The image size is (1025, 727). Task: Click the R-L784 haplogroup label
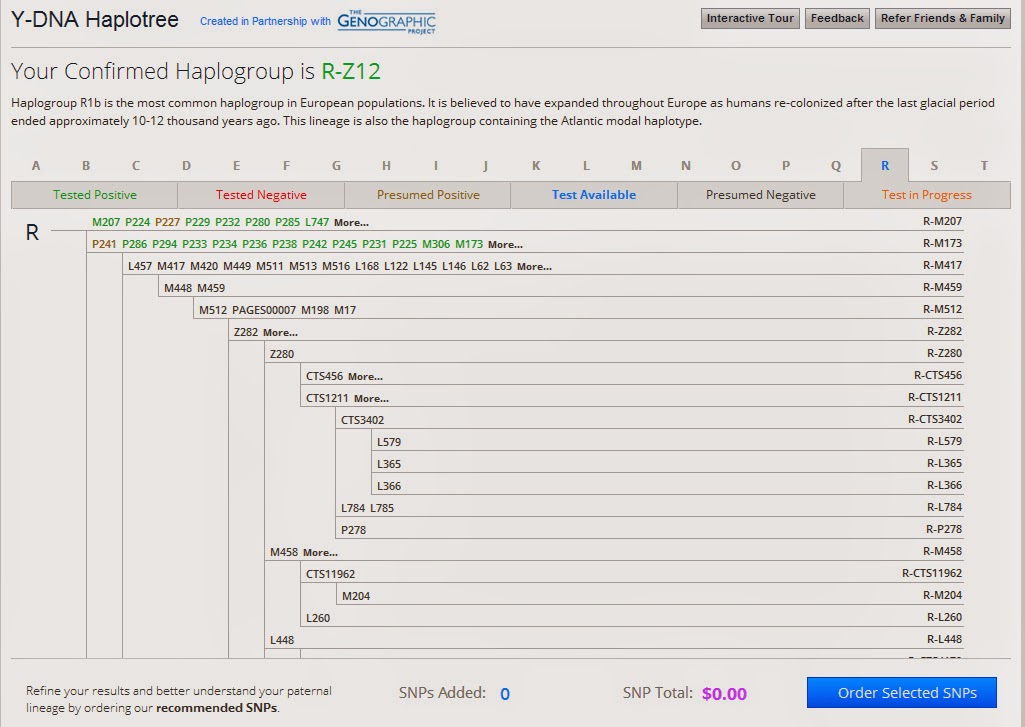tap(944, 507)
